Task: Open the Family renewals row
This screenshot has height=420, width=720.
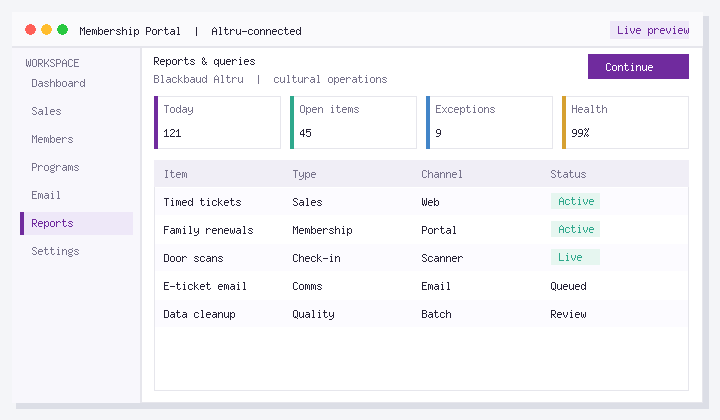Action: (421, 230)
